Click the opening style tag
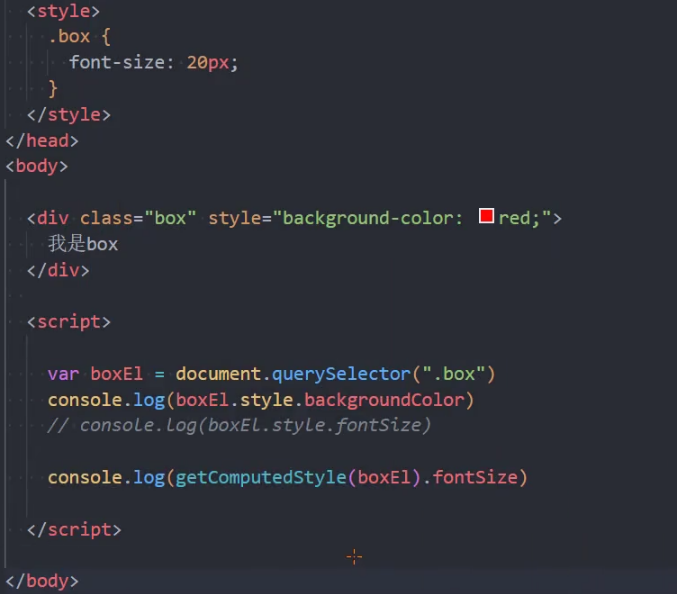Image resolution: width=677 pixels, height=594 pixels. pyautogui.click(x=63, y=11)
